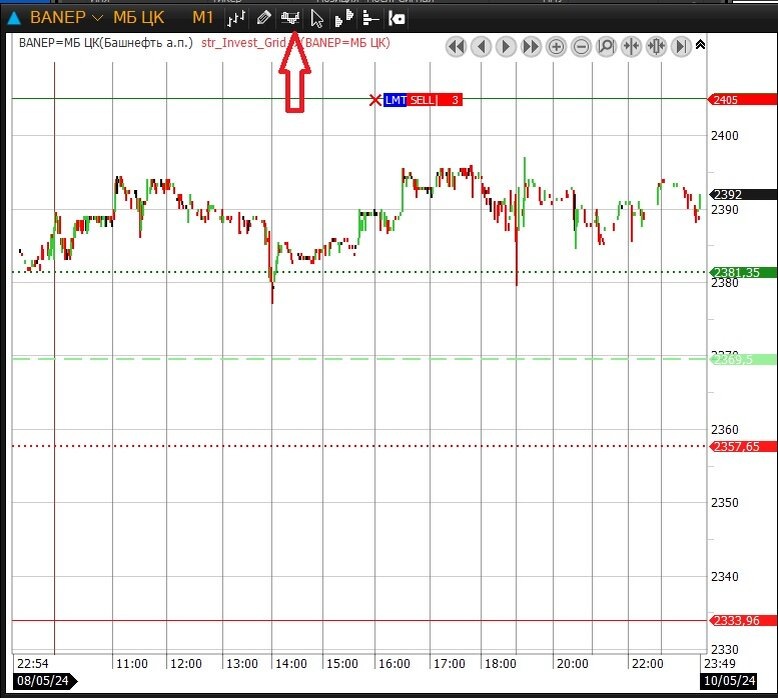
Task: Collapse the chart navigation panel chevron
Action: pyautogui.click(x=700, y=45)
